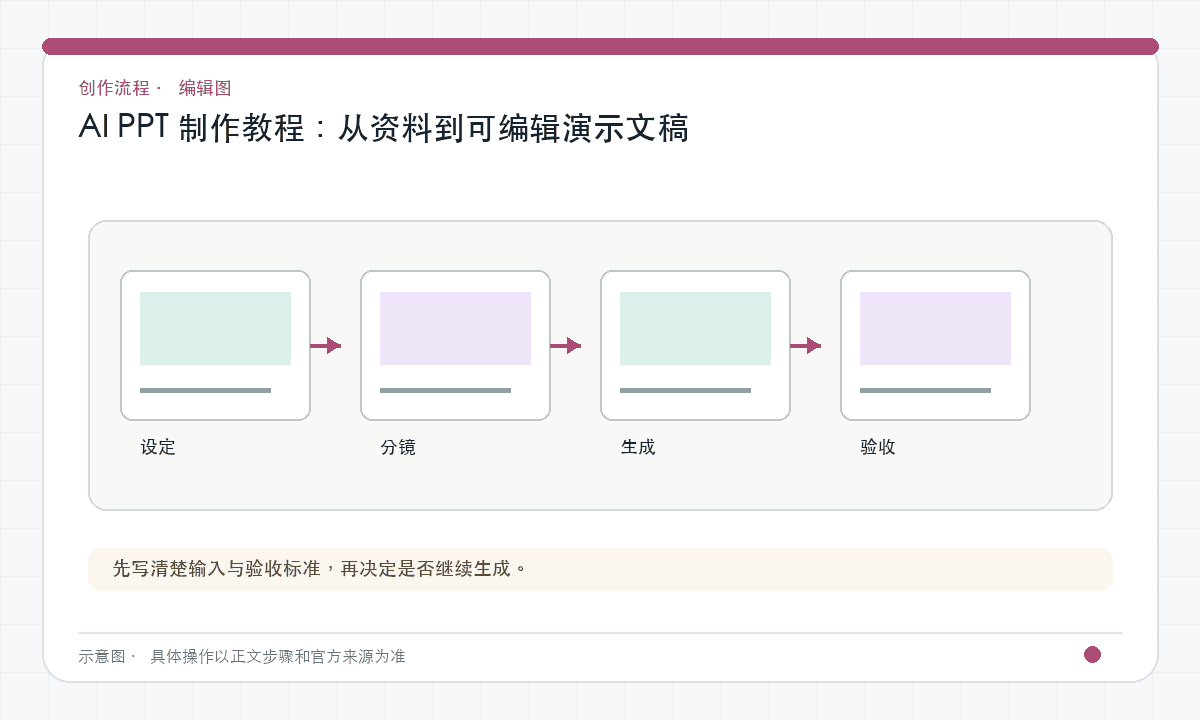Image resolution: width=1200 pixels, height=720 pixels.
Task: Click the 设定 label text
Action: [158, 447]
